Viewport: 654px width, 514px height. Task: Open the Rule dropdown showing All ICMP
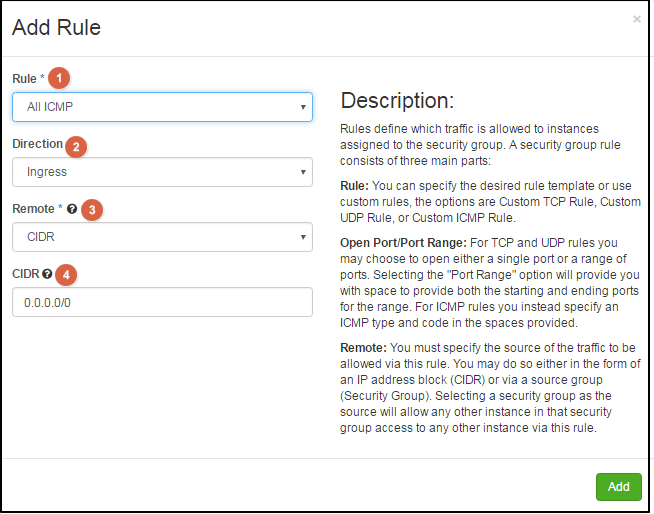(162, 107)
